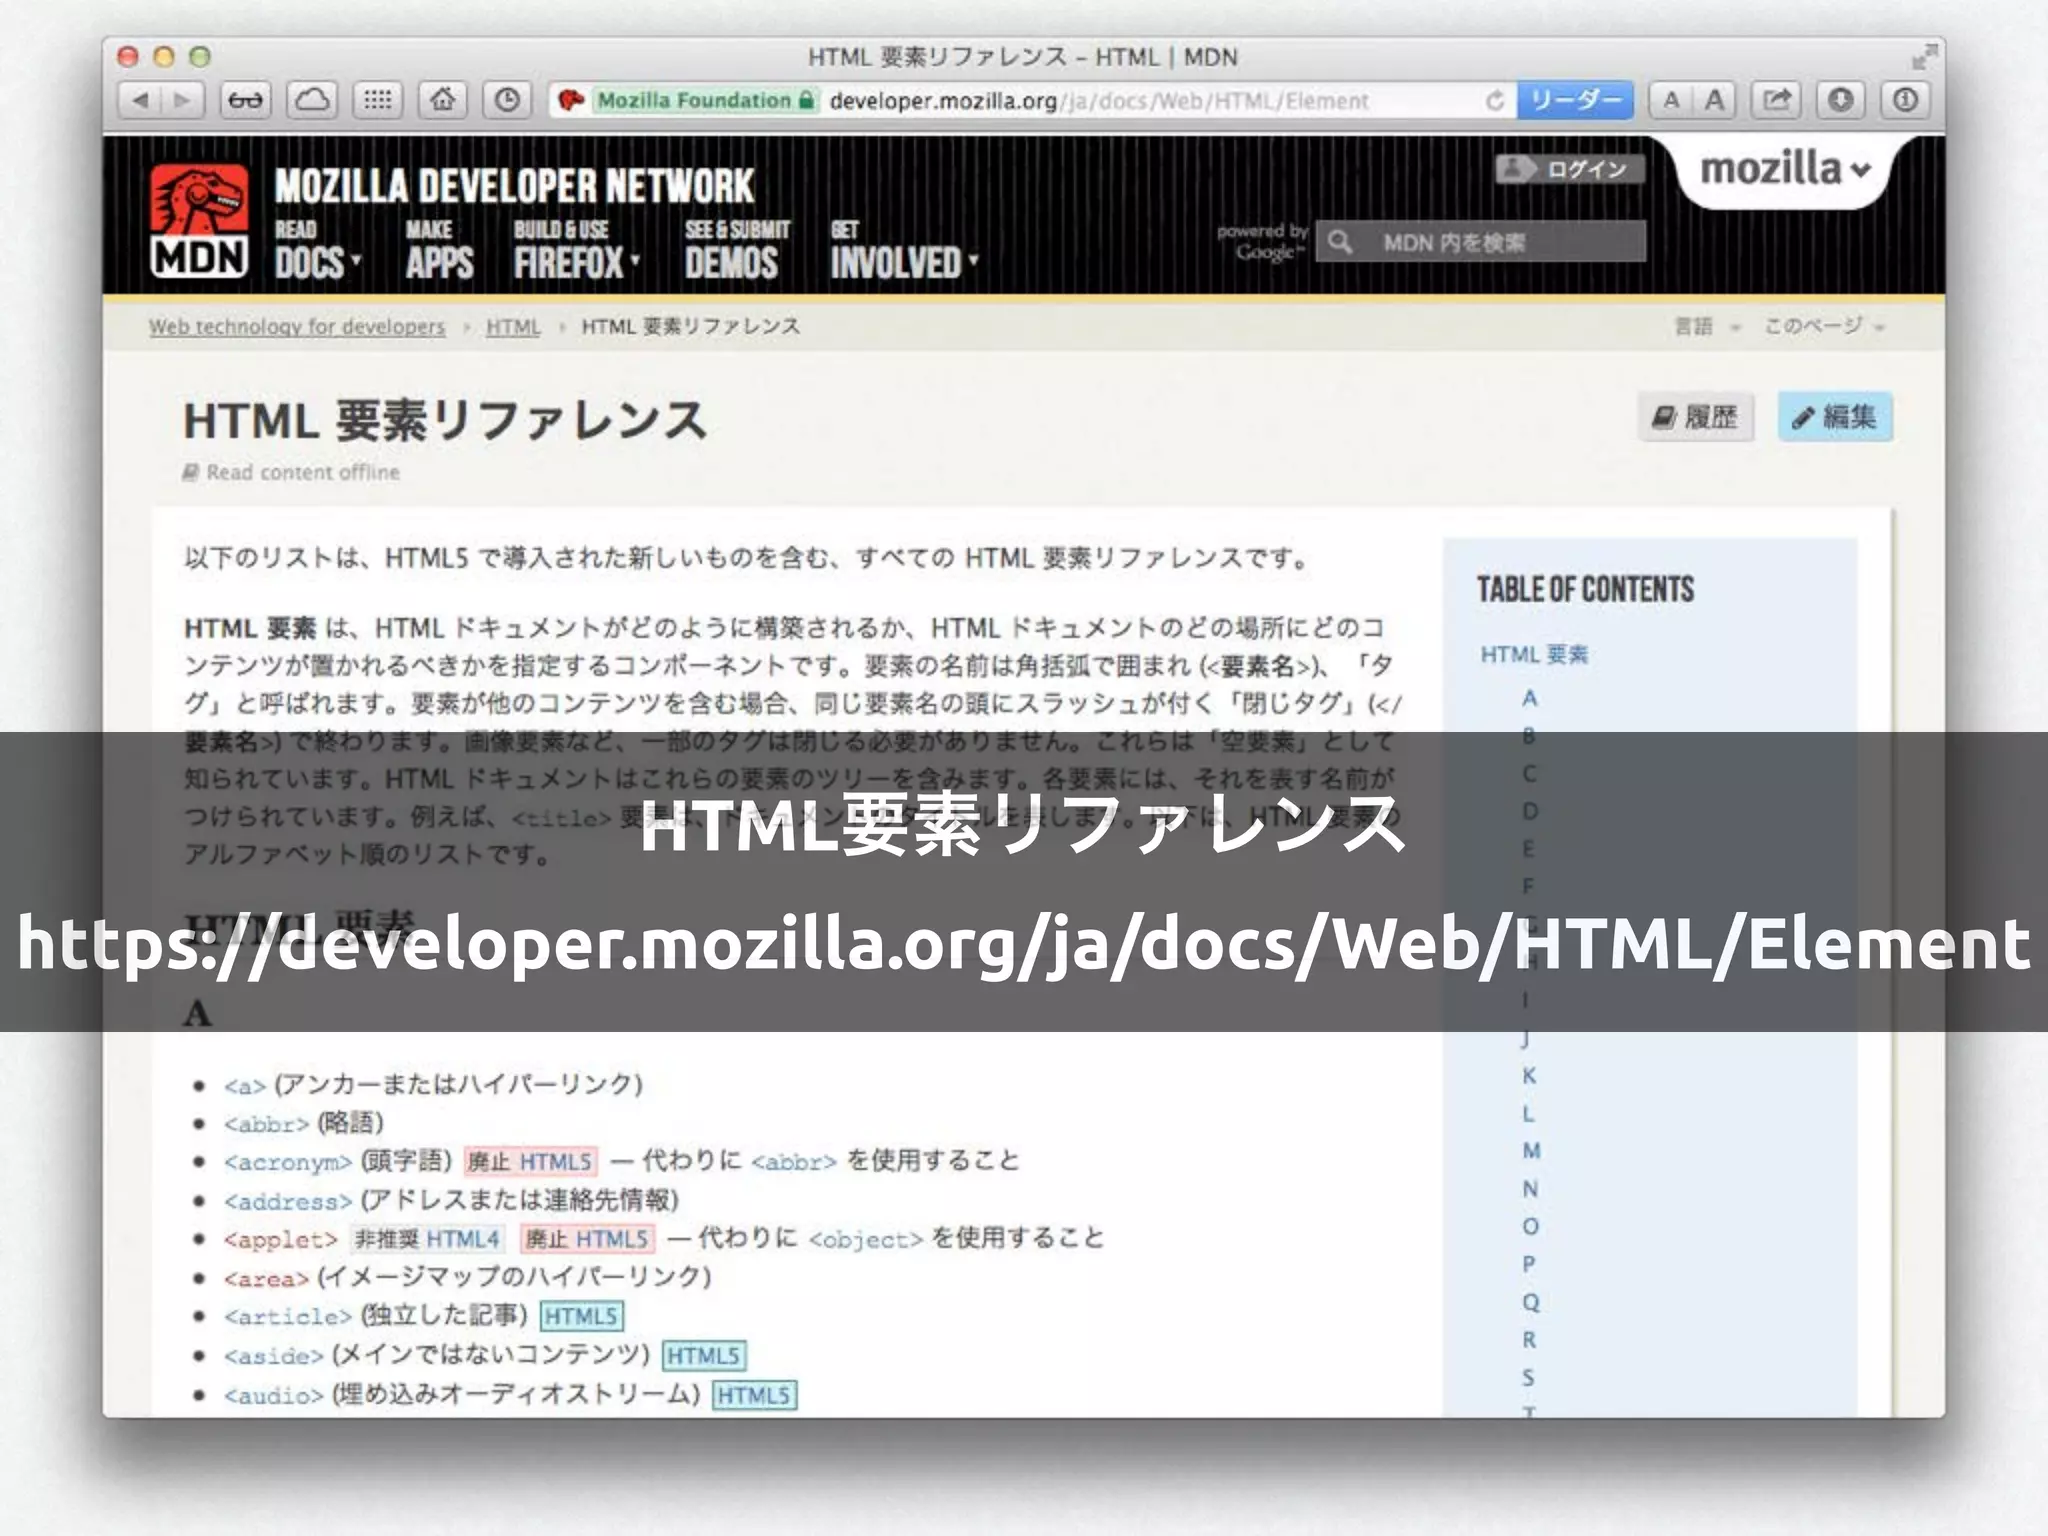Show downloads toolbar icon
Screen dimensions: 2048x1536
[1841, 100]
